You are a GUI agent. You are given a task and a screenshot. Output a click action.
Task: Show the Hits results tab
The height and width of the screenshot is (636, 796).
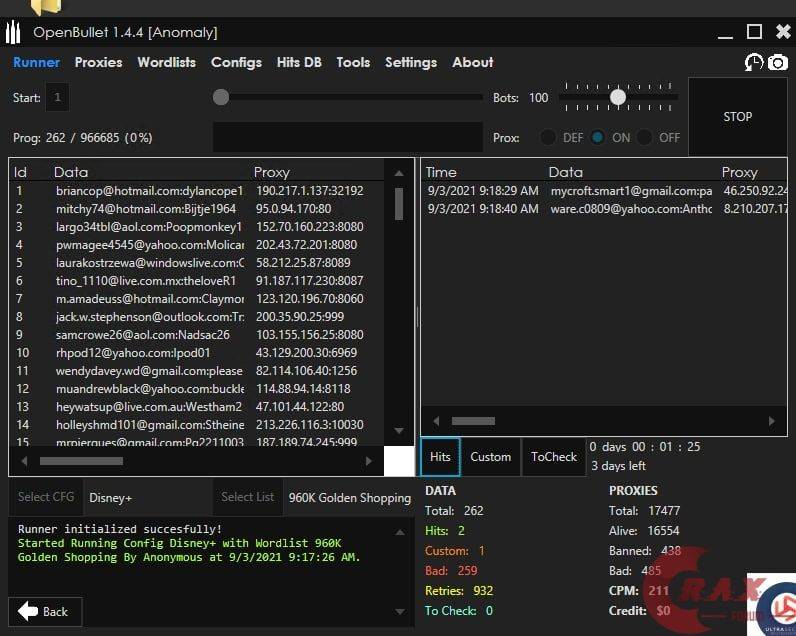[x=440, y=457]
